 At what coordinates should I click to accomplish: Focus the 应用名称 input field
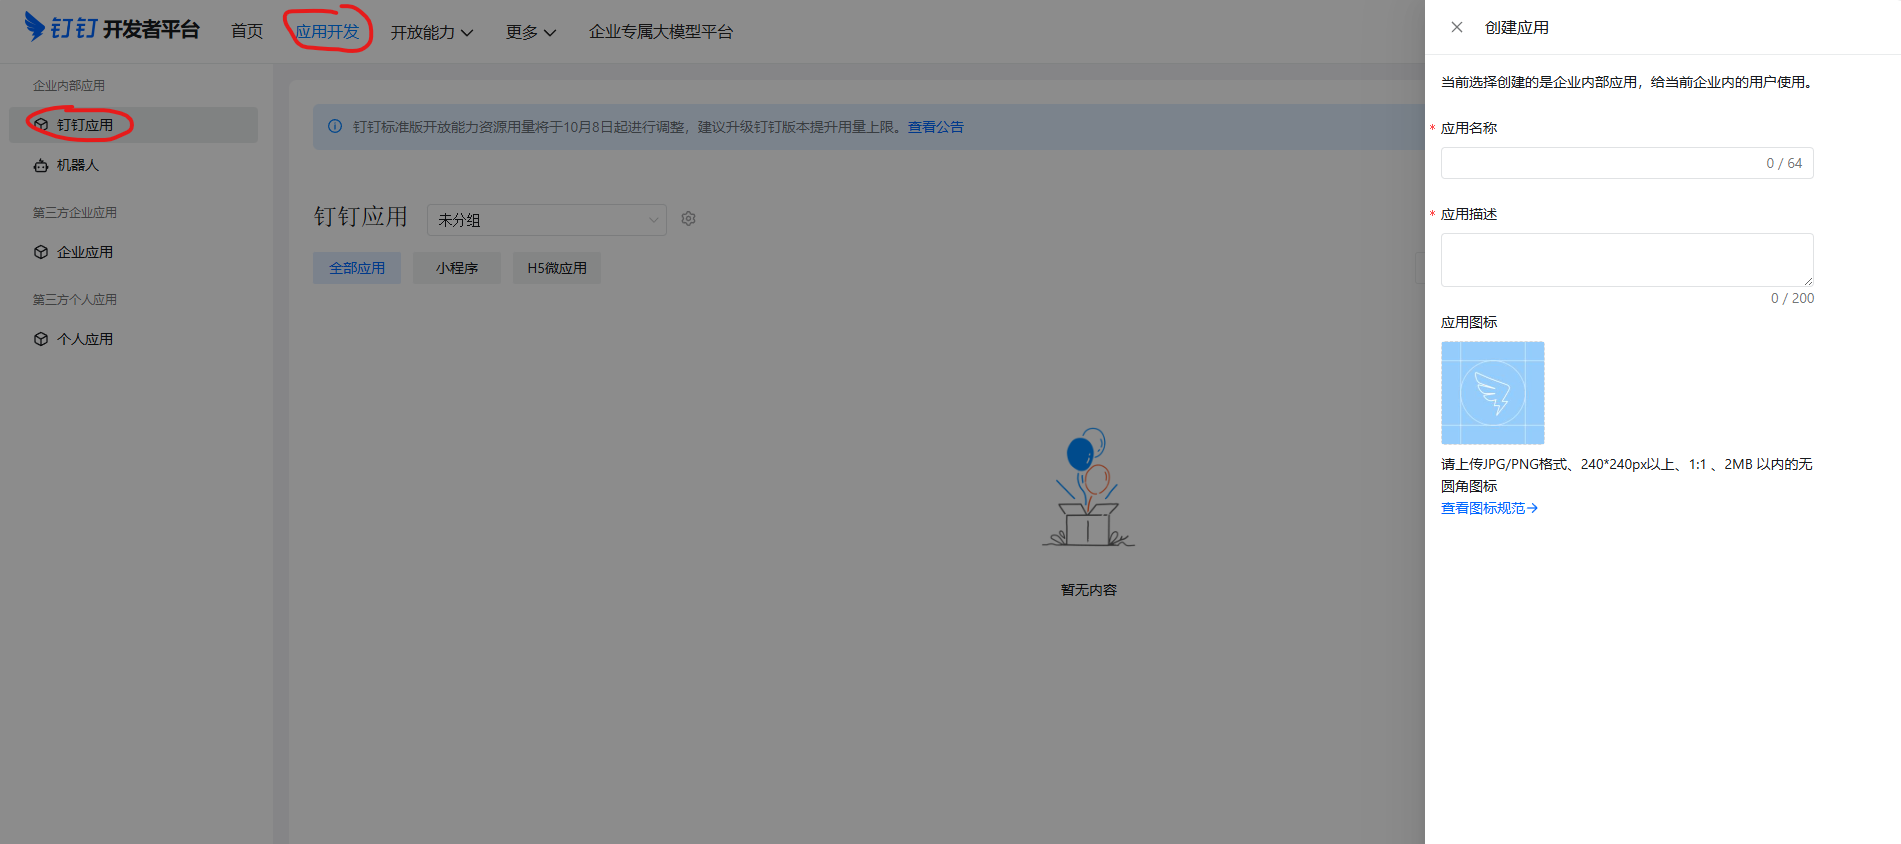(1627, 163)
